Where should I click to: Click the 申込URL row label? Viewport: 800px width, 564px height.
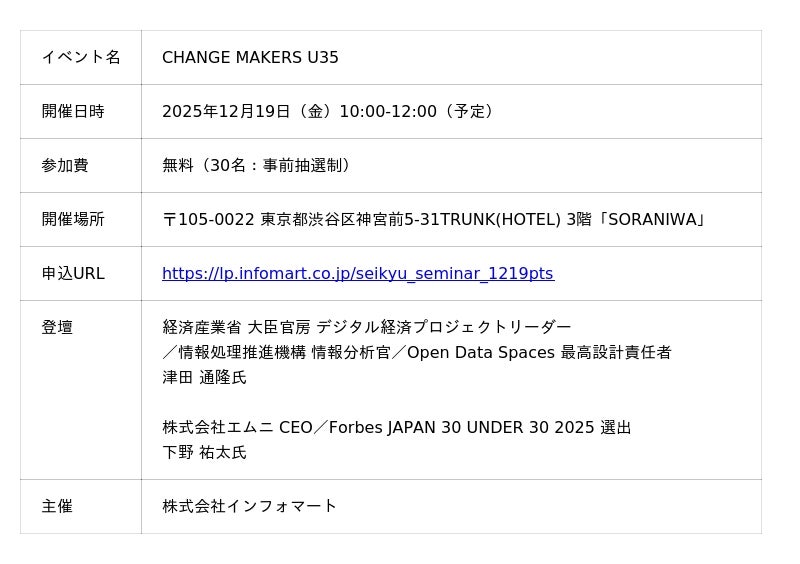[x=73, y=274]
